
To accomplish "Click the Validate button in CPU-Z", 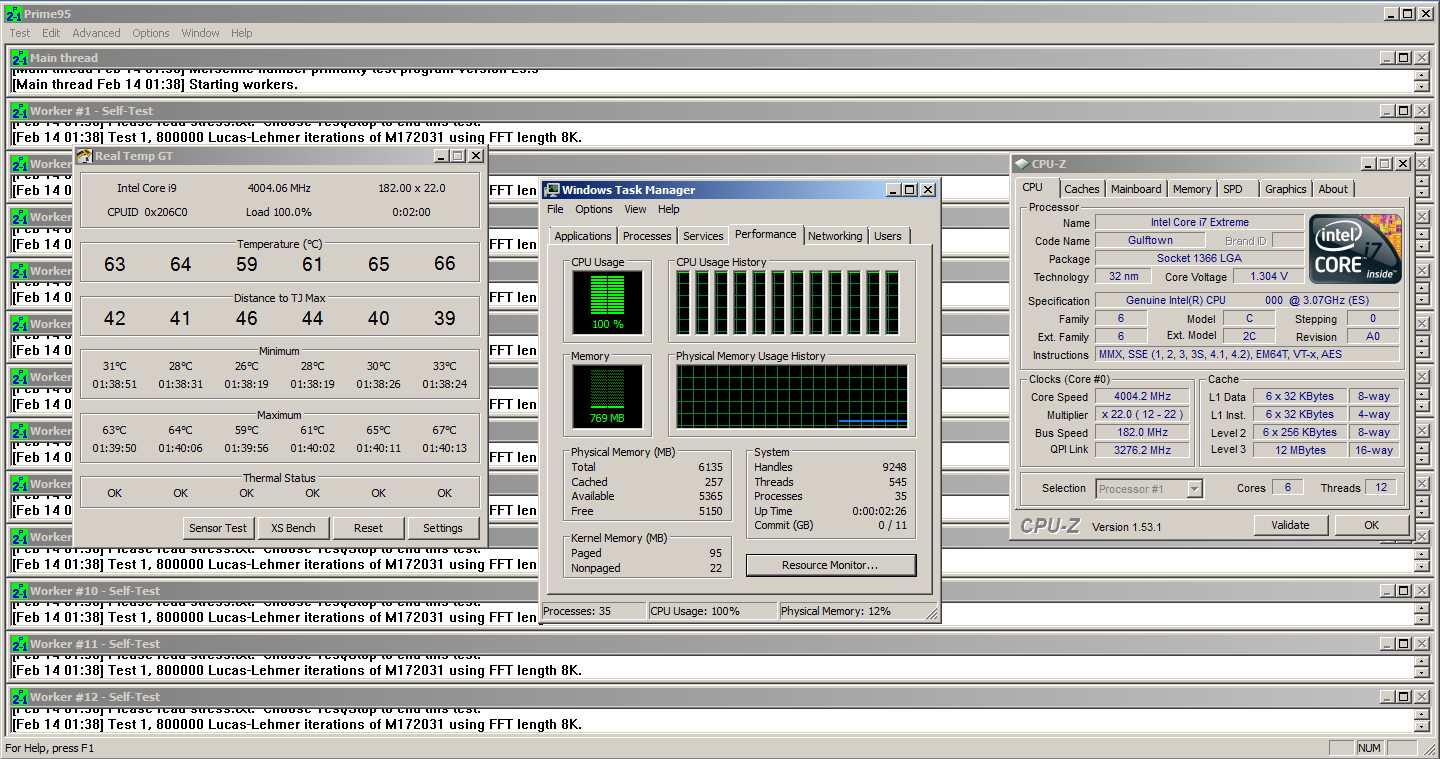I will pos(1290,525).
